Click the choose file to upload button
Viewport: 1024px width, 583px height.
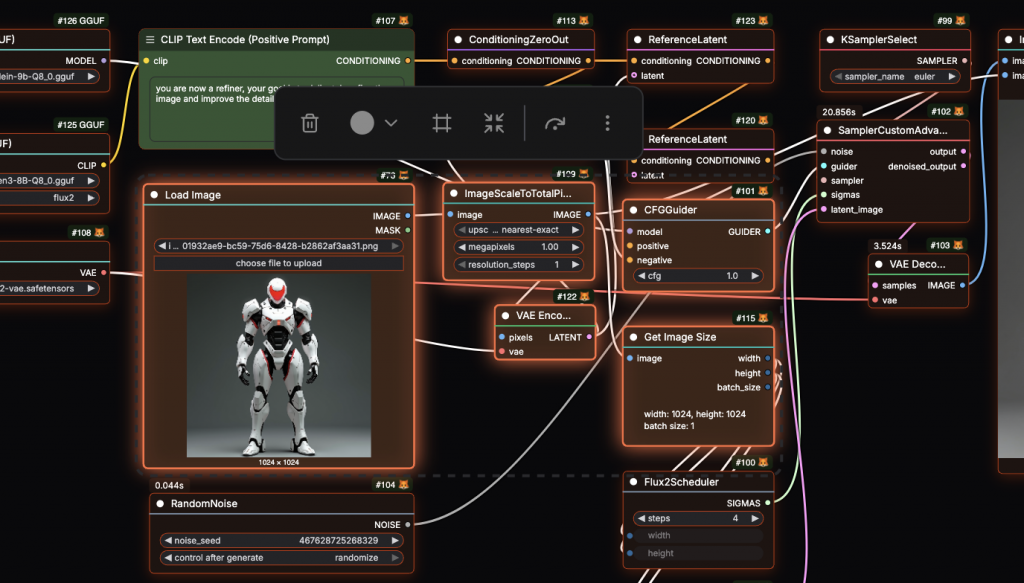[x=279, y=264]
